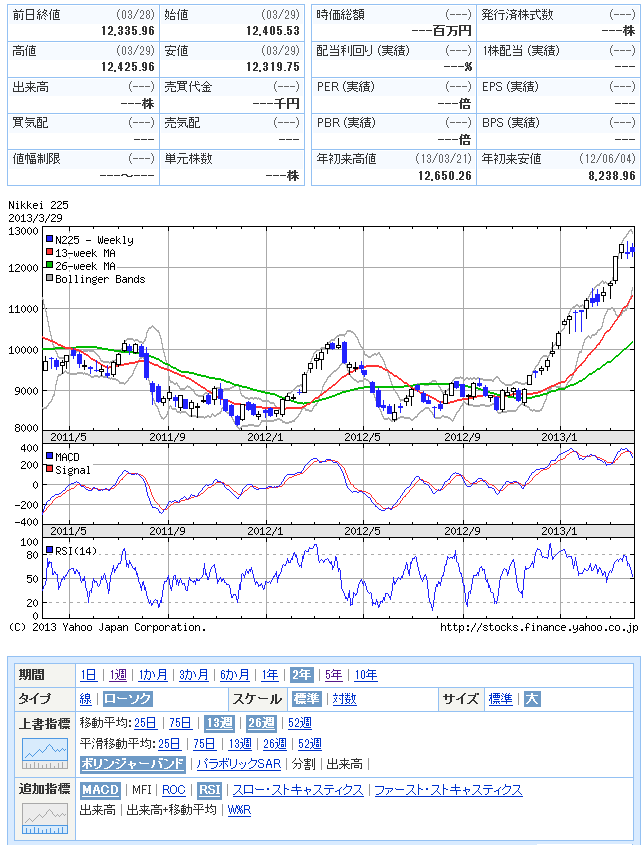The width and height of the screenshot is (642, 845).
Task: Set chart type to 線
Action: [86, 699]
